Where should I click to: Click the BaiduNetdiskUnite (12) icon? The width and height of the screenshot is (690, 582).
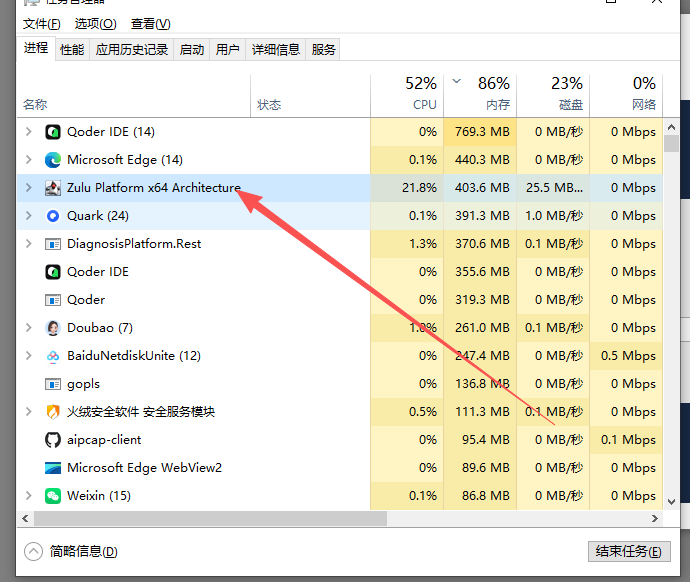pyautogui.click(x=53, y=356)
